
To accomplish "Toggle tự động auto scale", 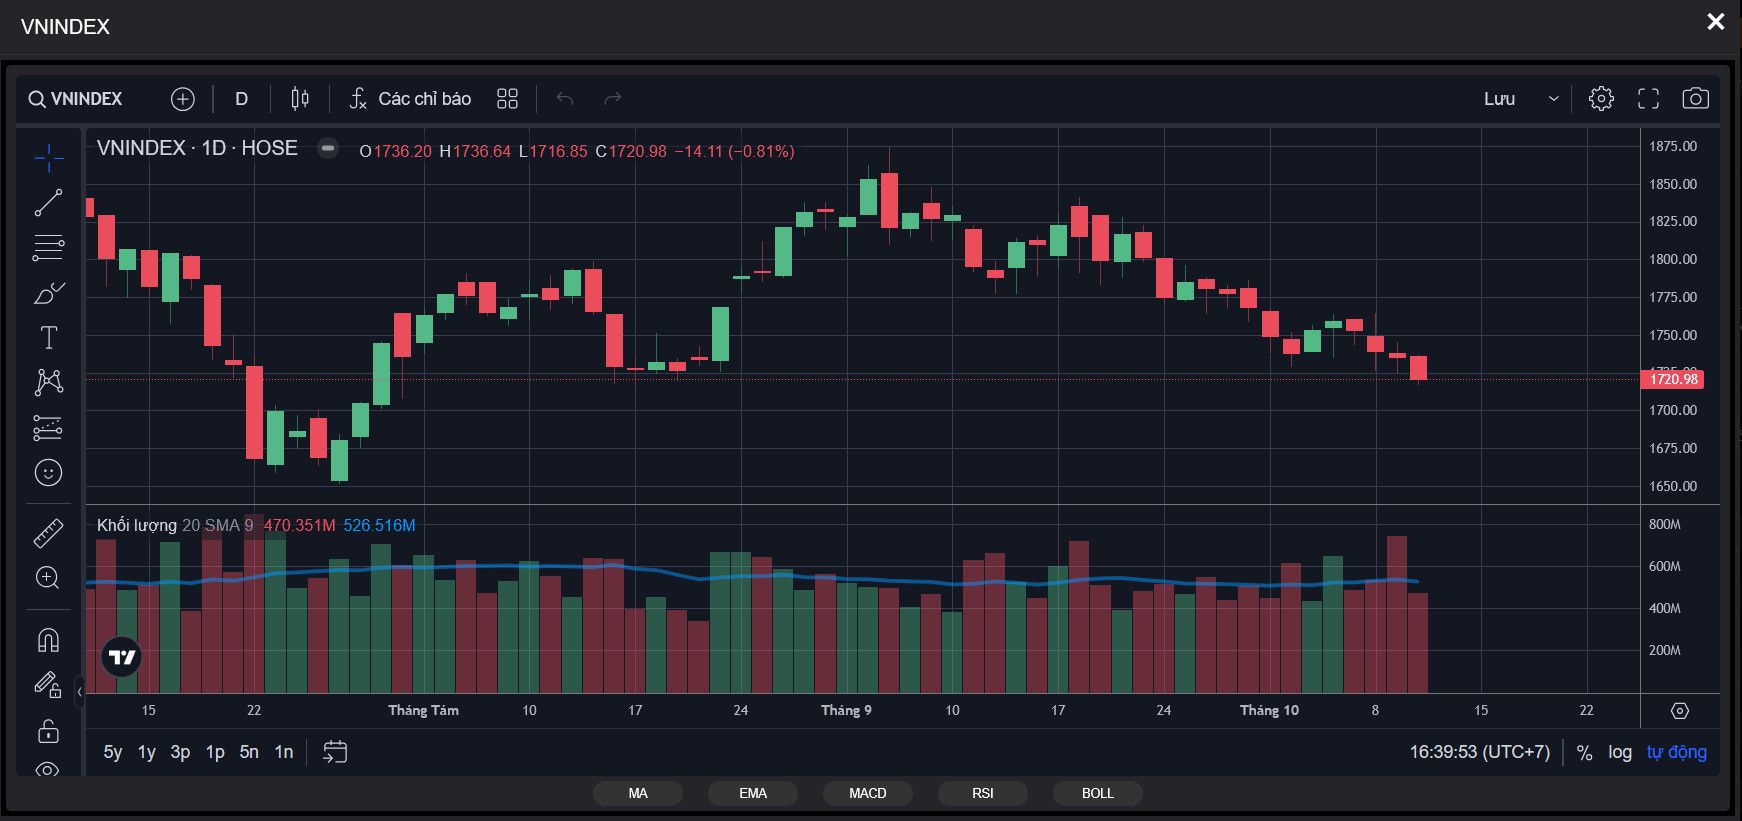I will (x=1677, y=752).
